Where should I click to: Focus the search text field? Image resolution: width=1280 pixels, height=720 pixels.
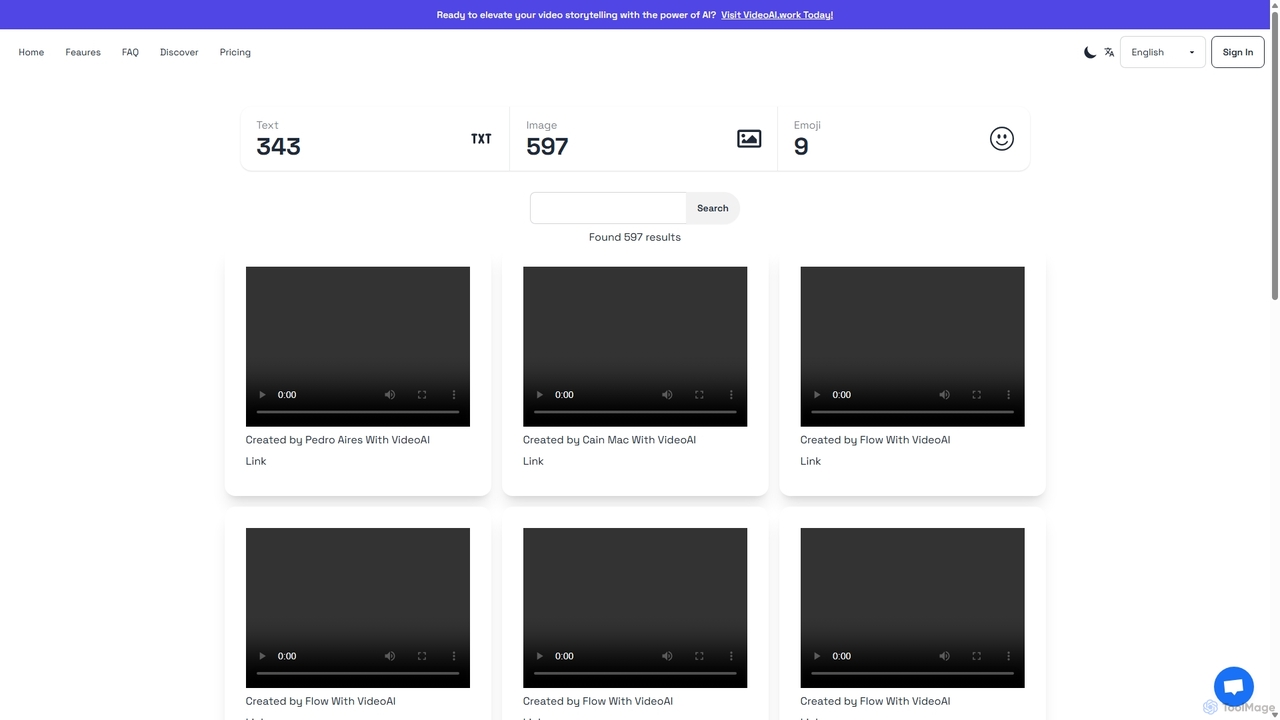pyautogui.click(x=608, y=208)
